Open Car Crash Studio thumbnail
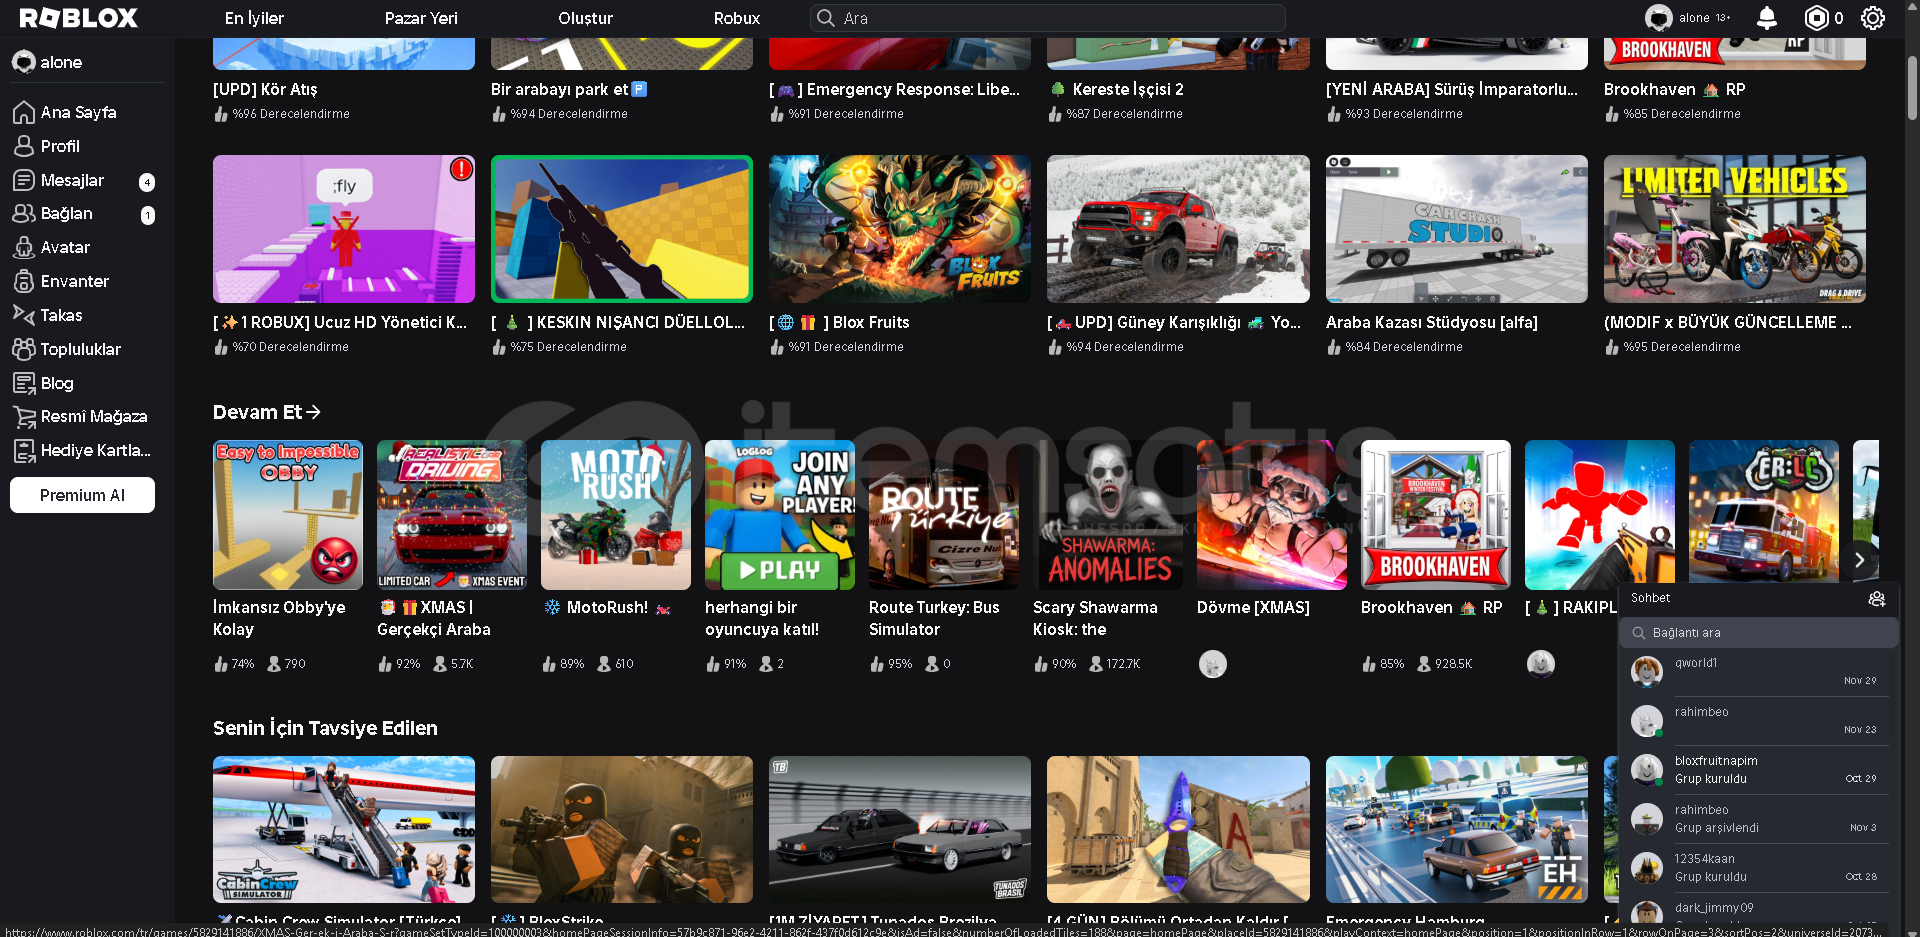Viewport: 1920px width, 937px height. click(x=1457, y=229)
